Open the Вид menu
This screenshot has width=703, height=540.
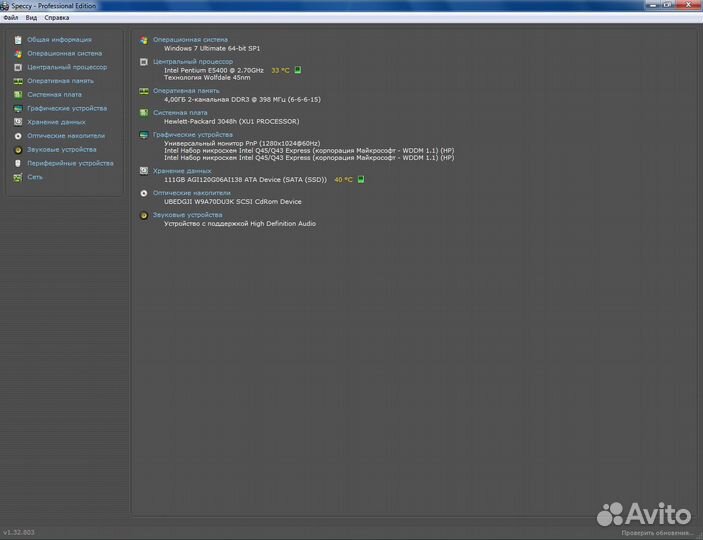(31, 17)
